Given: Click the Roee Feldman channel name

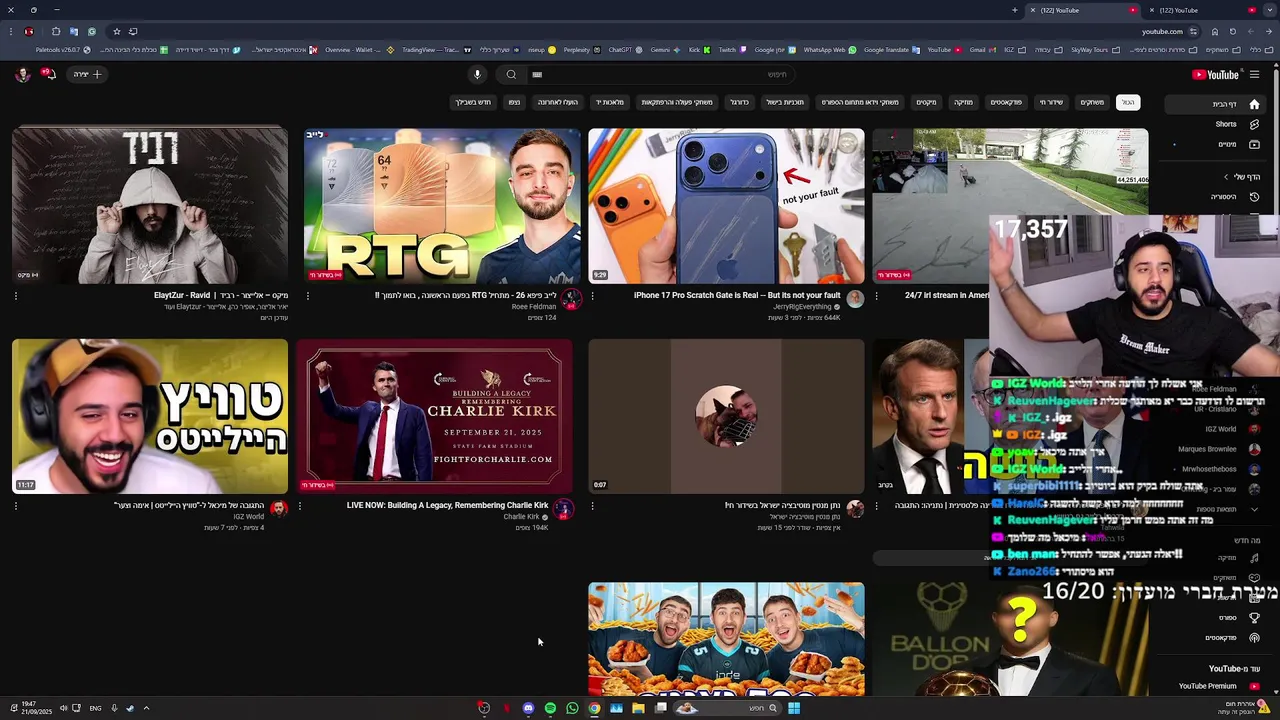Looking at the screenshot, I should [x=534, y=307].
